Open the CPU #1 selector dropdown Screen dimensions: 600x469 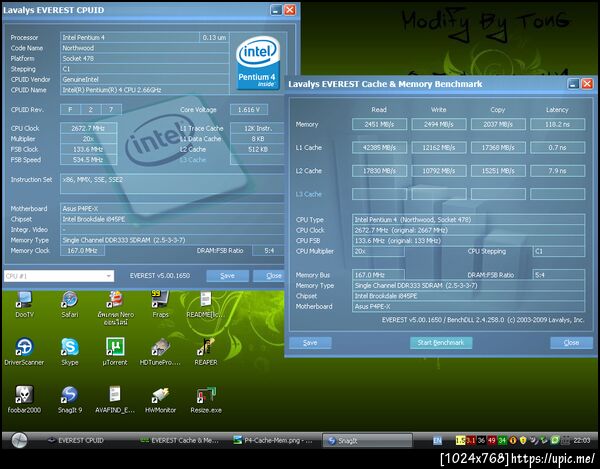pos(59,276)
